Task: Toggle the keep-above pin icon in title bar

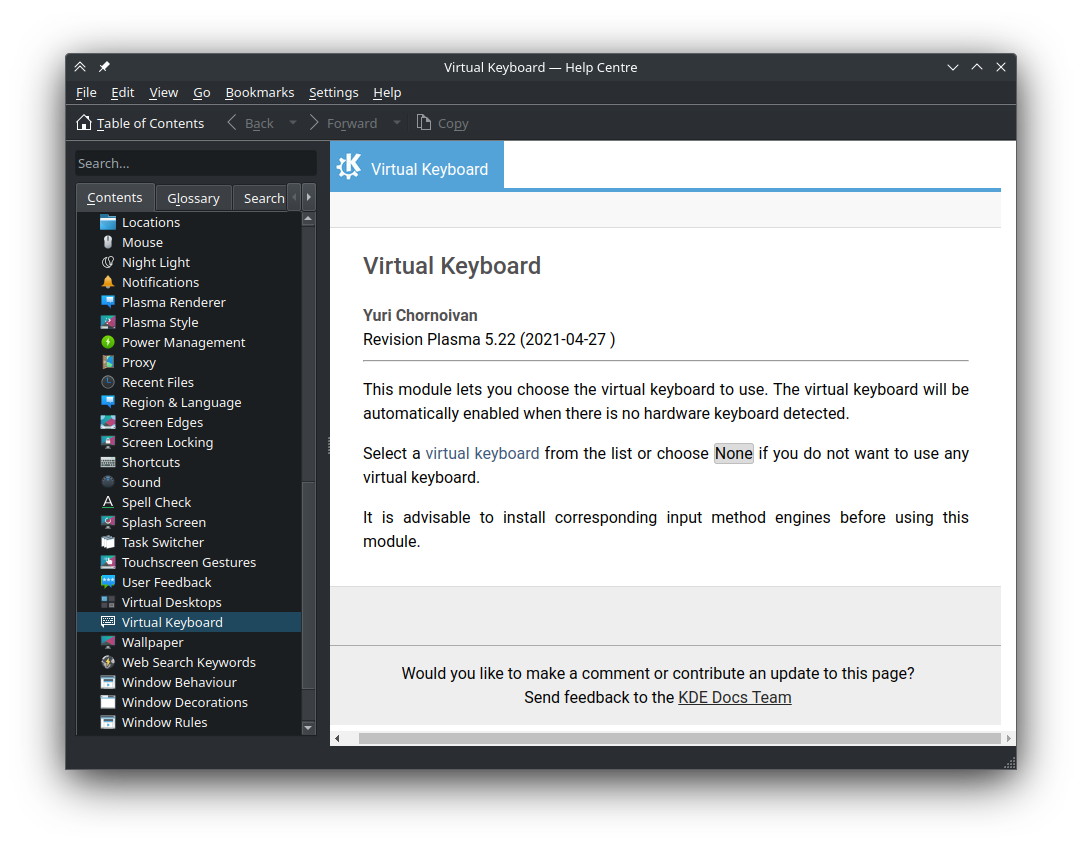Action: coord(104,67)
